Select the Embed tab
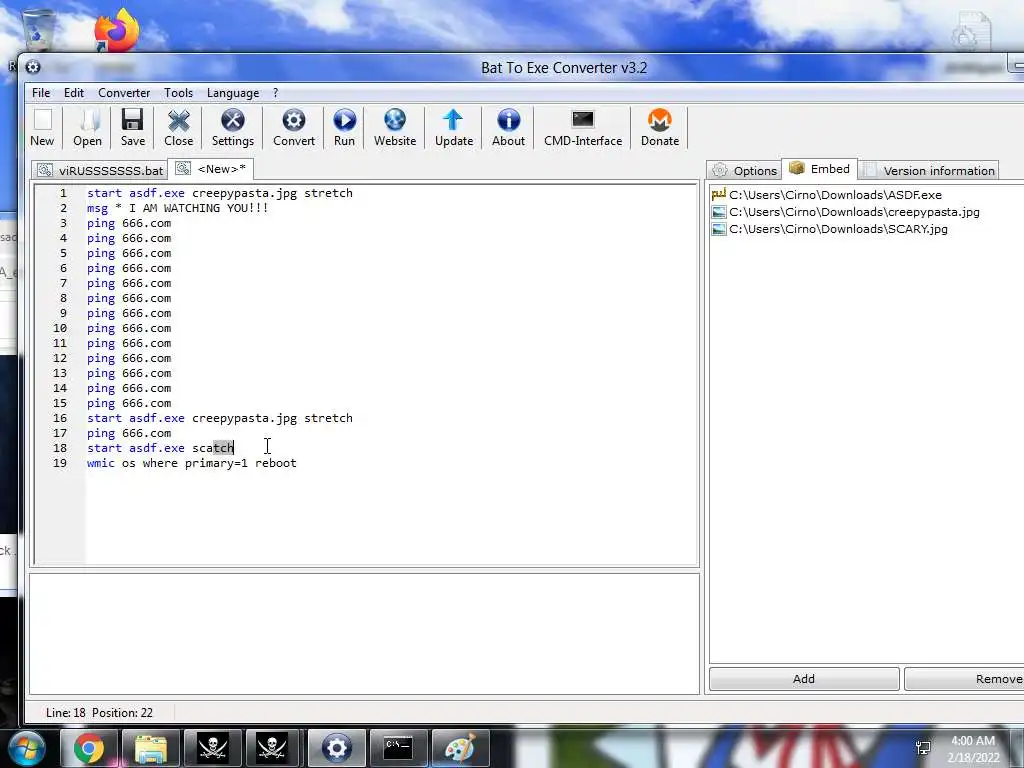 [820, 168]
